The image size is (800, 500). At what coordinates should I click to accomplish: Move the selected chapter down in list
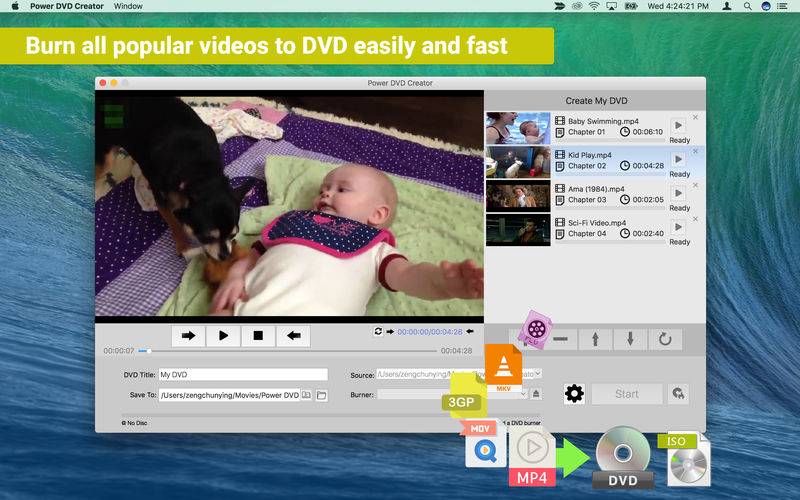630,339
